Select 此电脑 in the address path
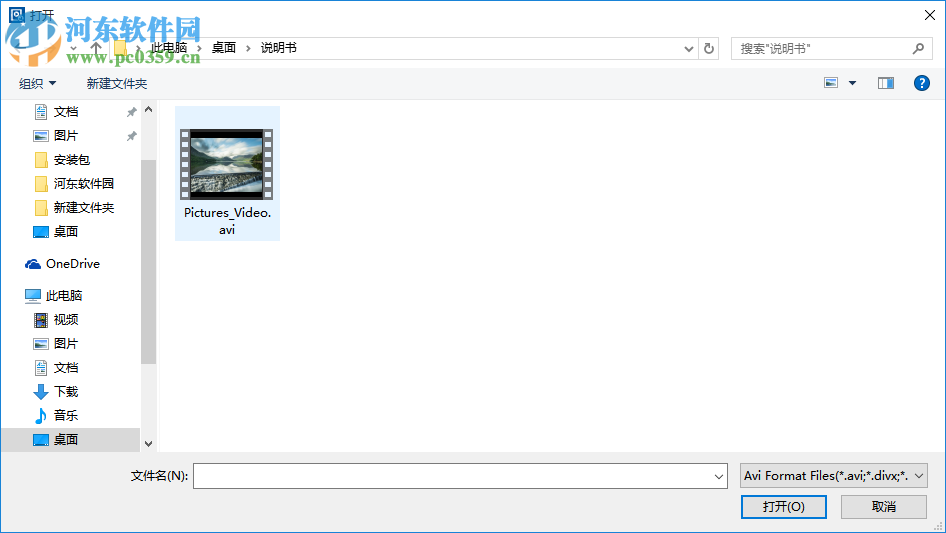This screenshot has height=533, width=946. point(169,48)
